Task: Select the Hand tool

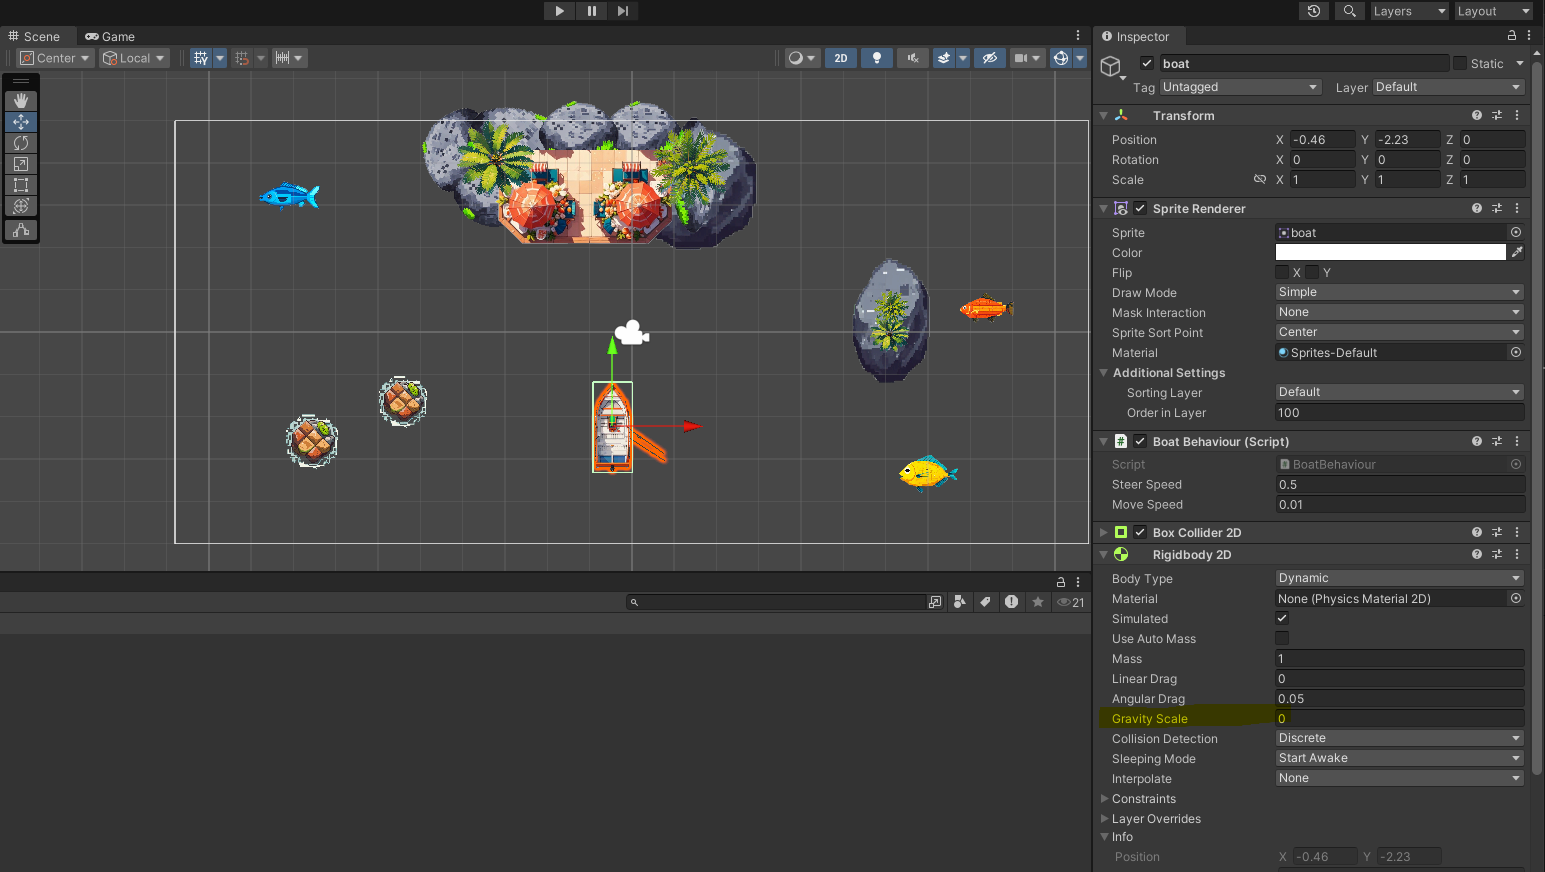Action: click(21, 100)
